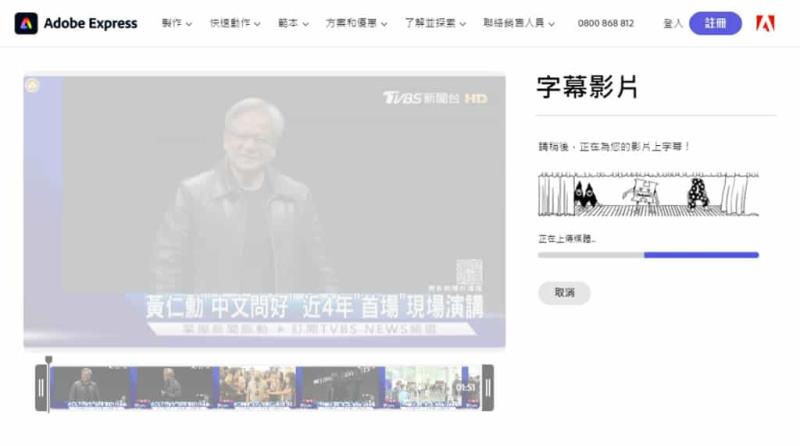Click the Adobe Express wordmark text
Screen dimensions: 800x446
tap(90, 23)
